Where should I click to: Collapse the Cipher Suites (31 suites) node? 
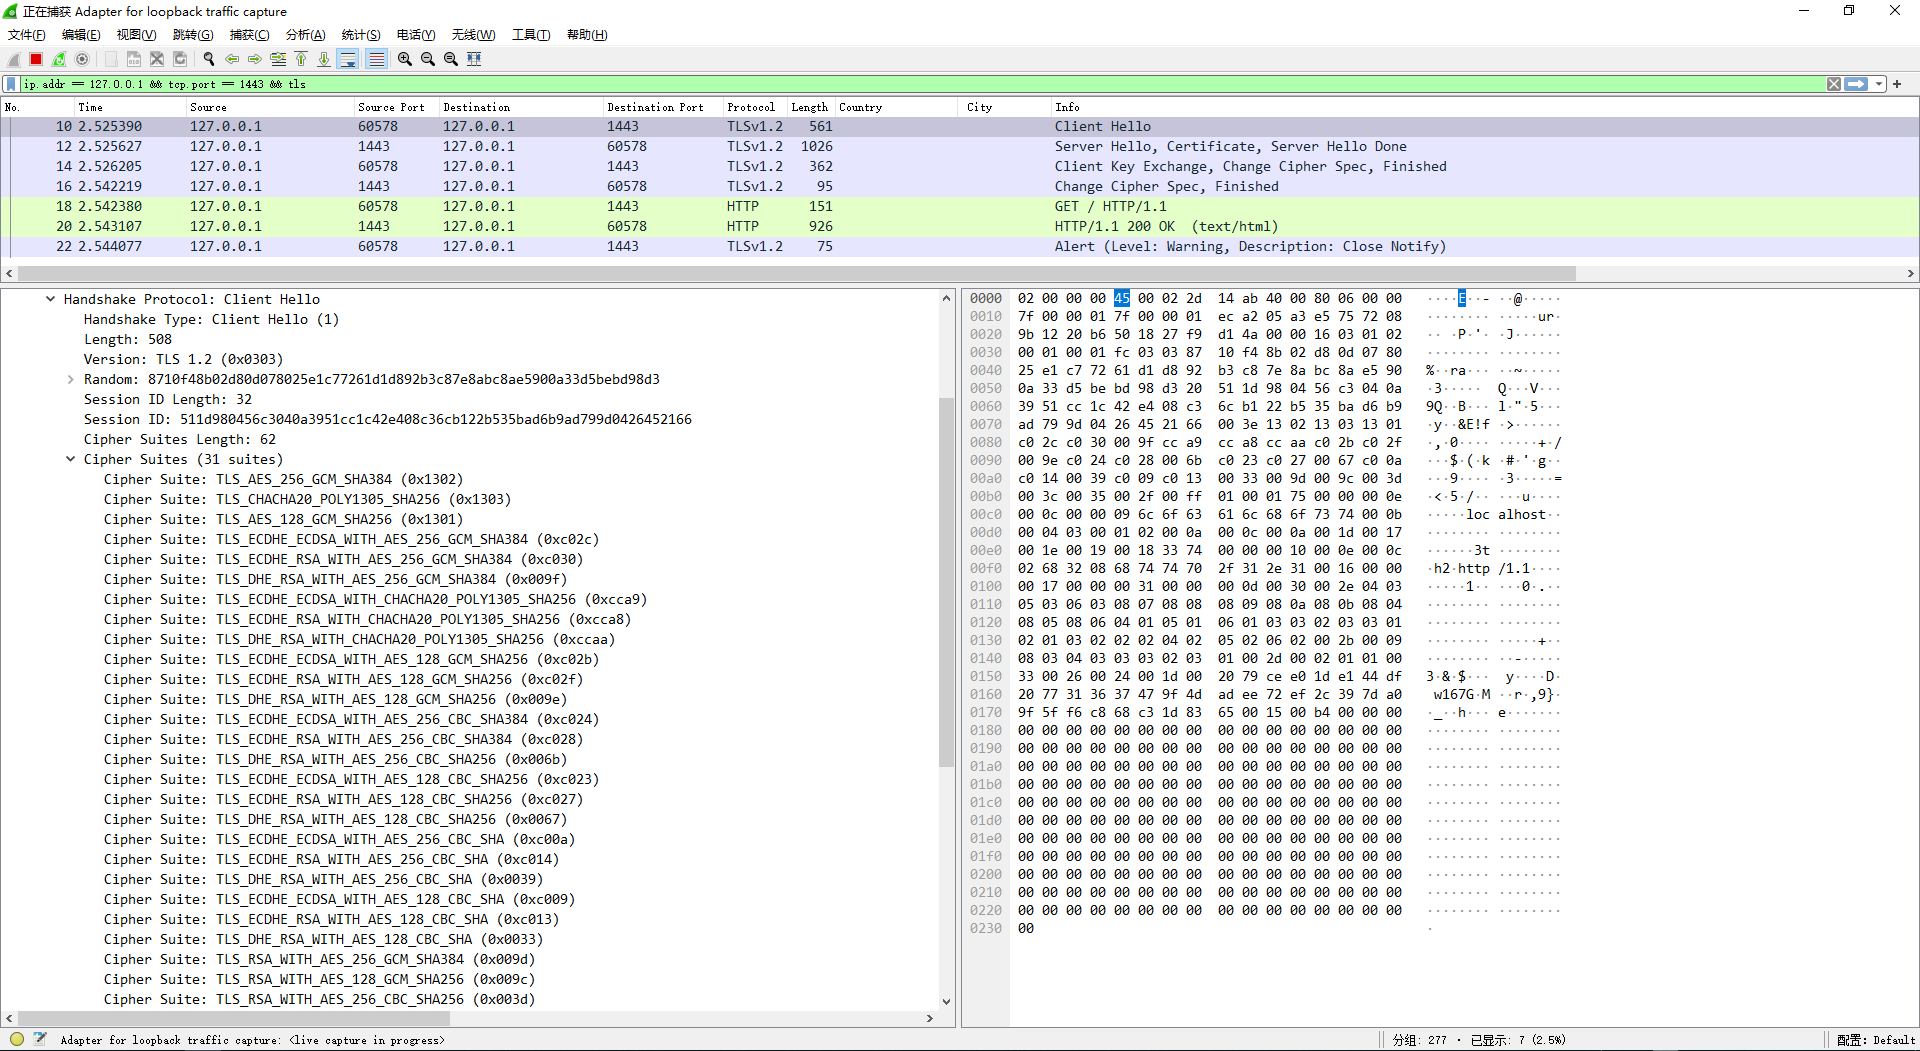70,459
